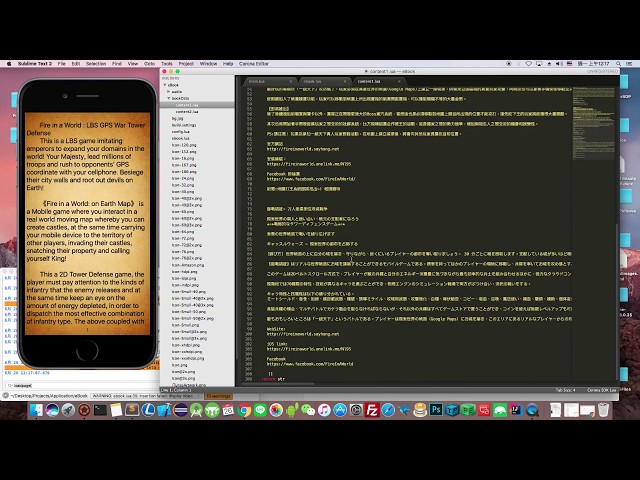This screenshot has height=480, width=640.
Task: Open the Corona Editor menu
Action: tap(253, 64)
